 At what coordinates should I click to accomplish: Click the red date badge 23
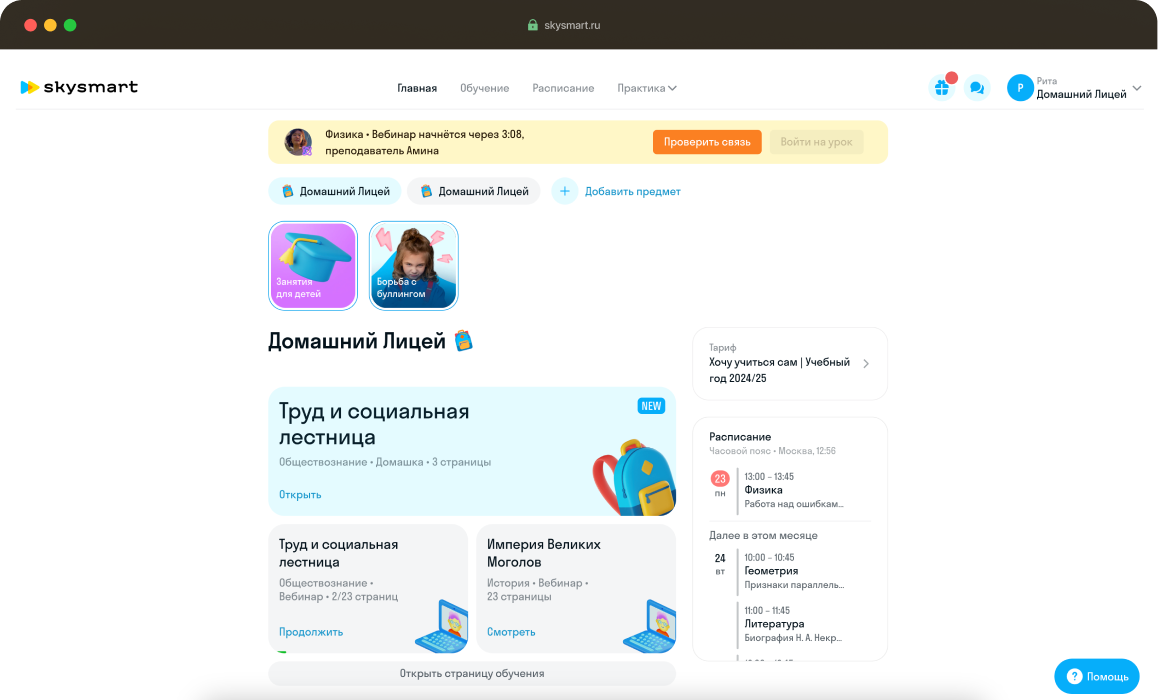tap(720, 478)
